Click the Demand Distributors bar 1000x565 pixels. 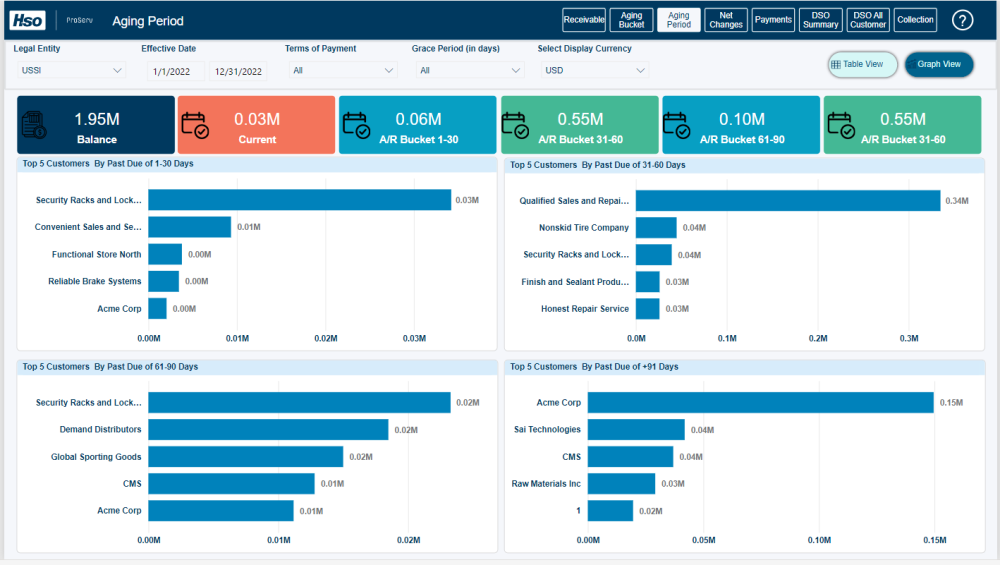coord(268,430)
